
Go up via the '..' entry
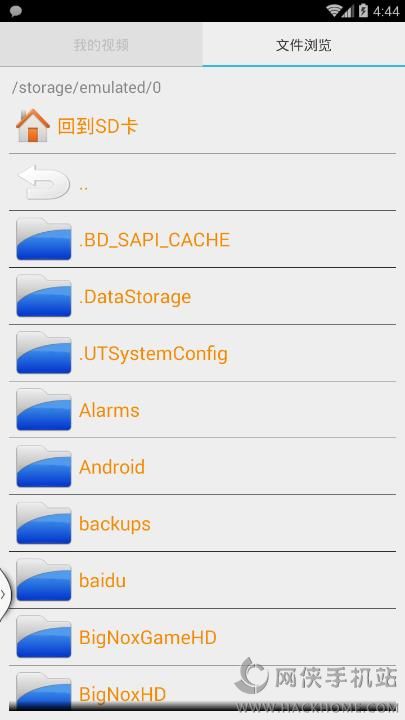pos(202,182)
